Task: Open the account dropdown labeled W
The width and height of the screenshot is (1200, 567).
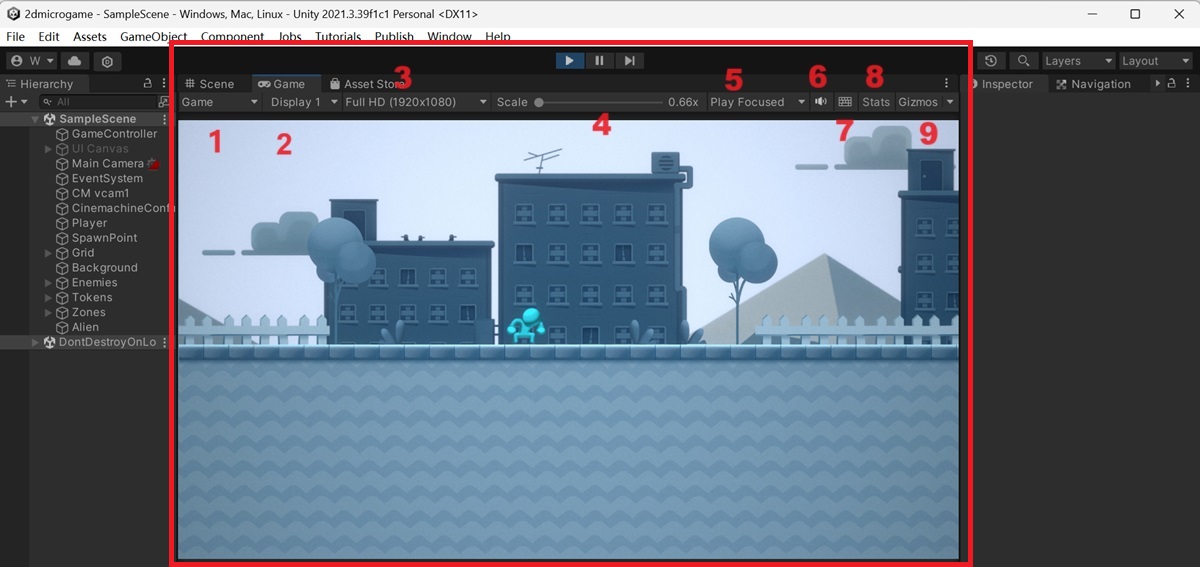Action: (33, 61)
